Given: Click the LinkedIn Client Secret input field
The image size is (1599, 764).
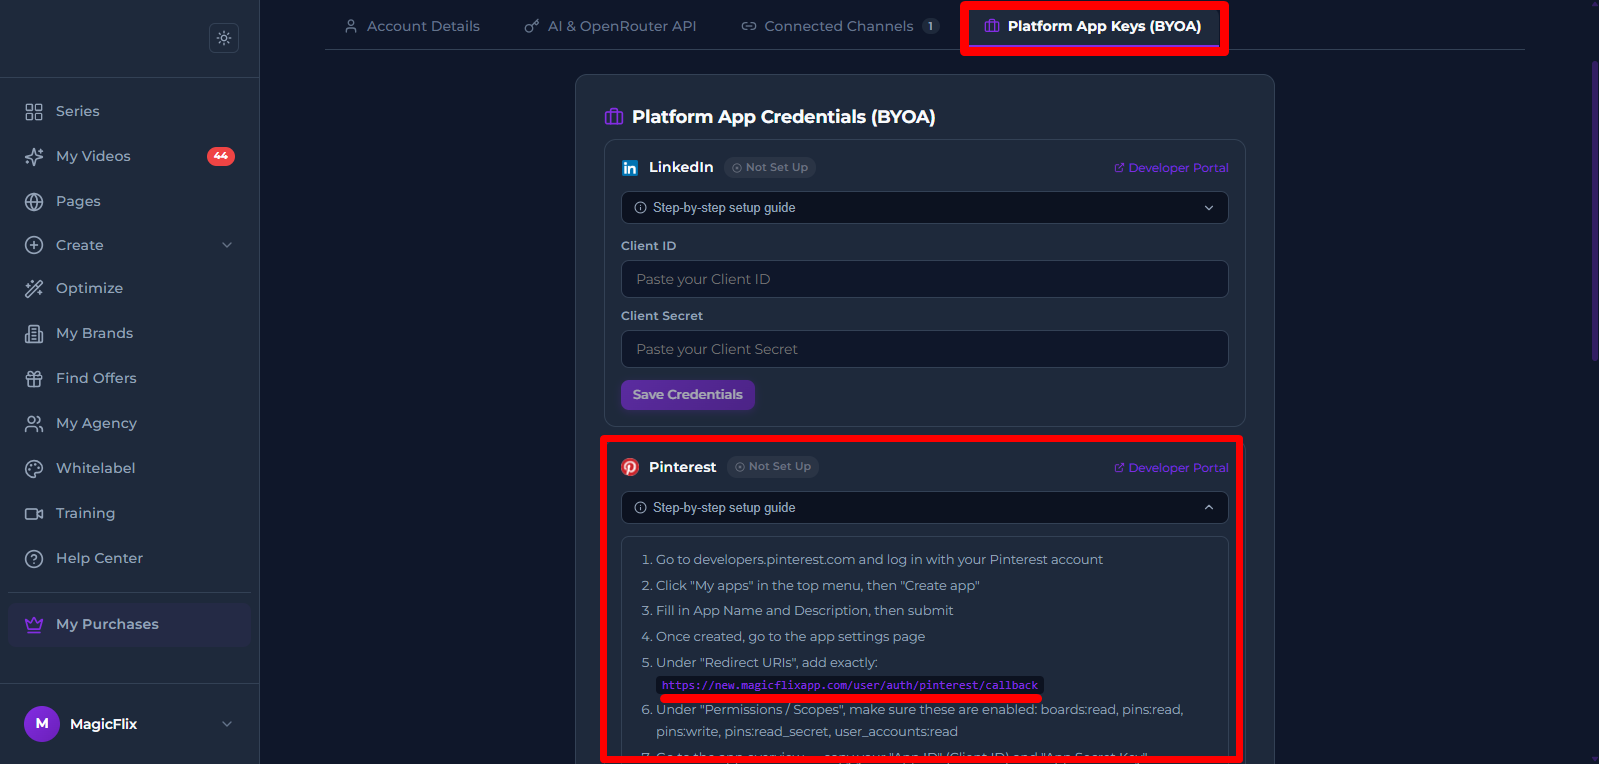Looking at the screenshot, I should (925, 349).
